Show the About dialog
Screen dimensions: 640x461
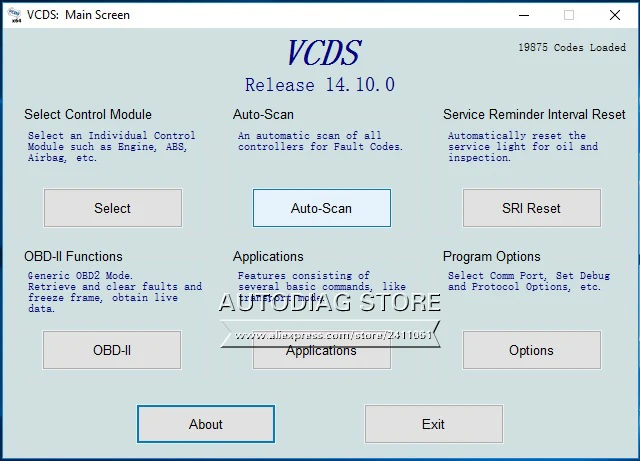pyautogui.click(x=206, y=424)
